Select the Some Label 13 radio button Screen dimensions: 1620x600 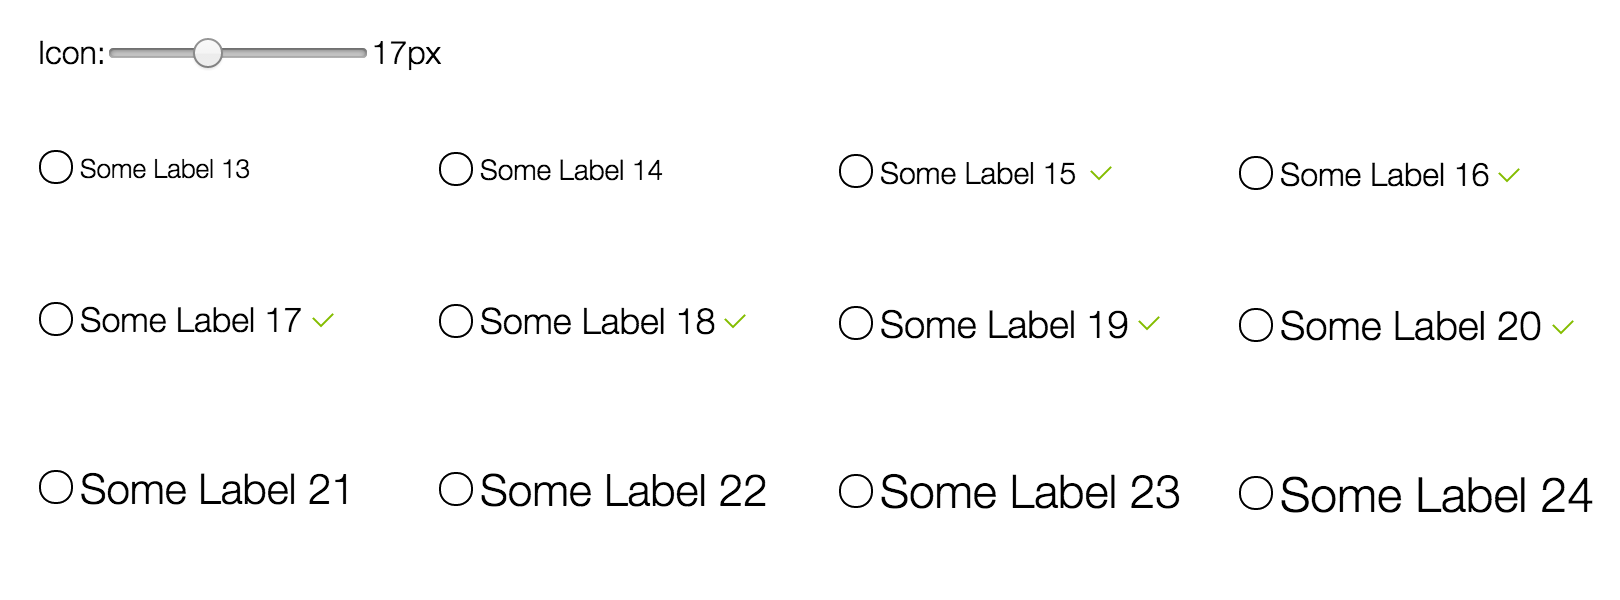(x=56, y=167)
